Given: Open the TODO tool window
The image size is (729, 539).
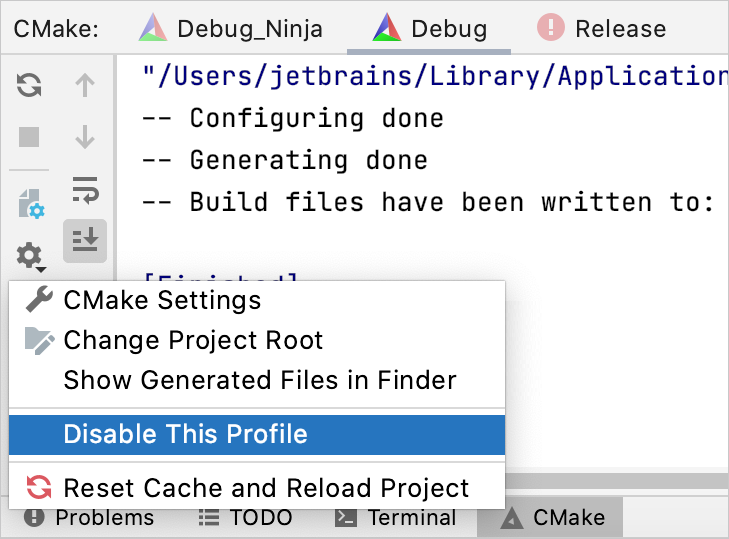Looking at the screenshot, I should coord(245,518).
